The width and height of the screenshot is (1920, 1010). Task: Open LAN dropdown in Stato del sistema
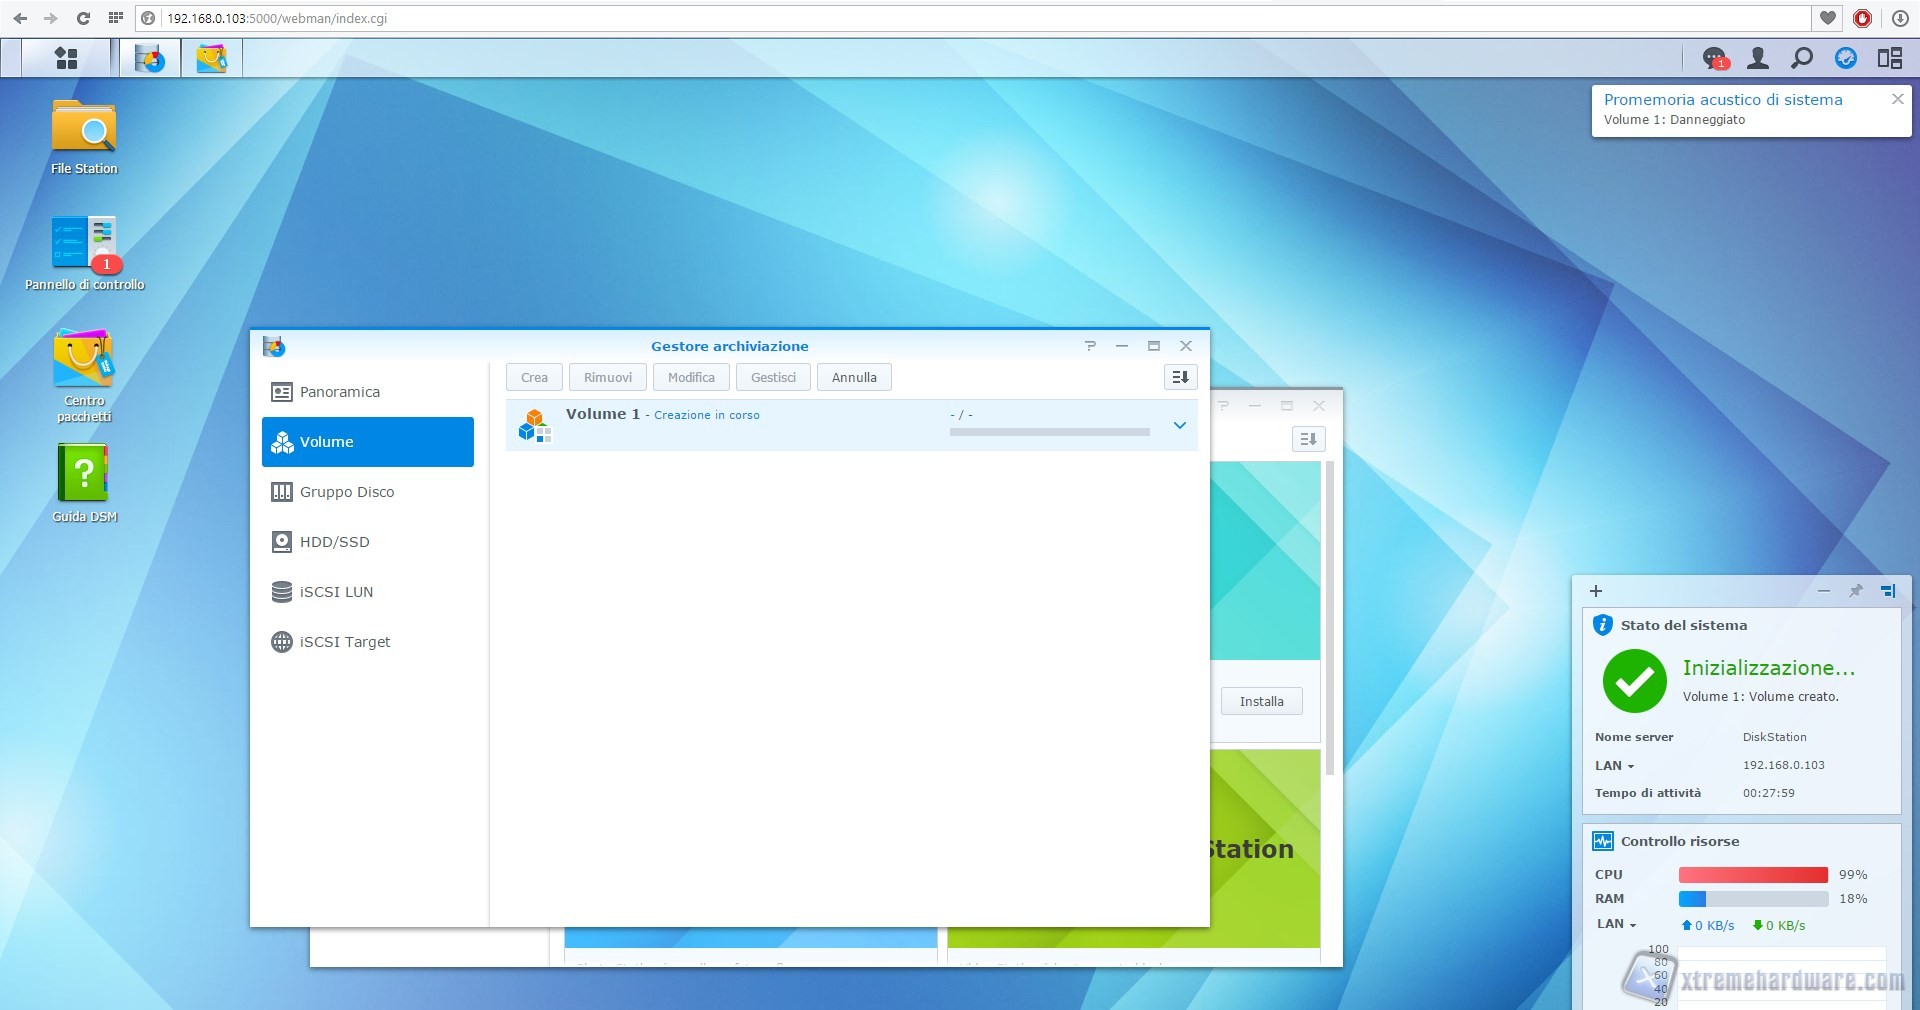[1615, 766]
